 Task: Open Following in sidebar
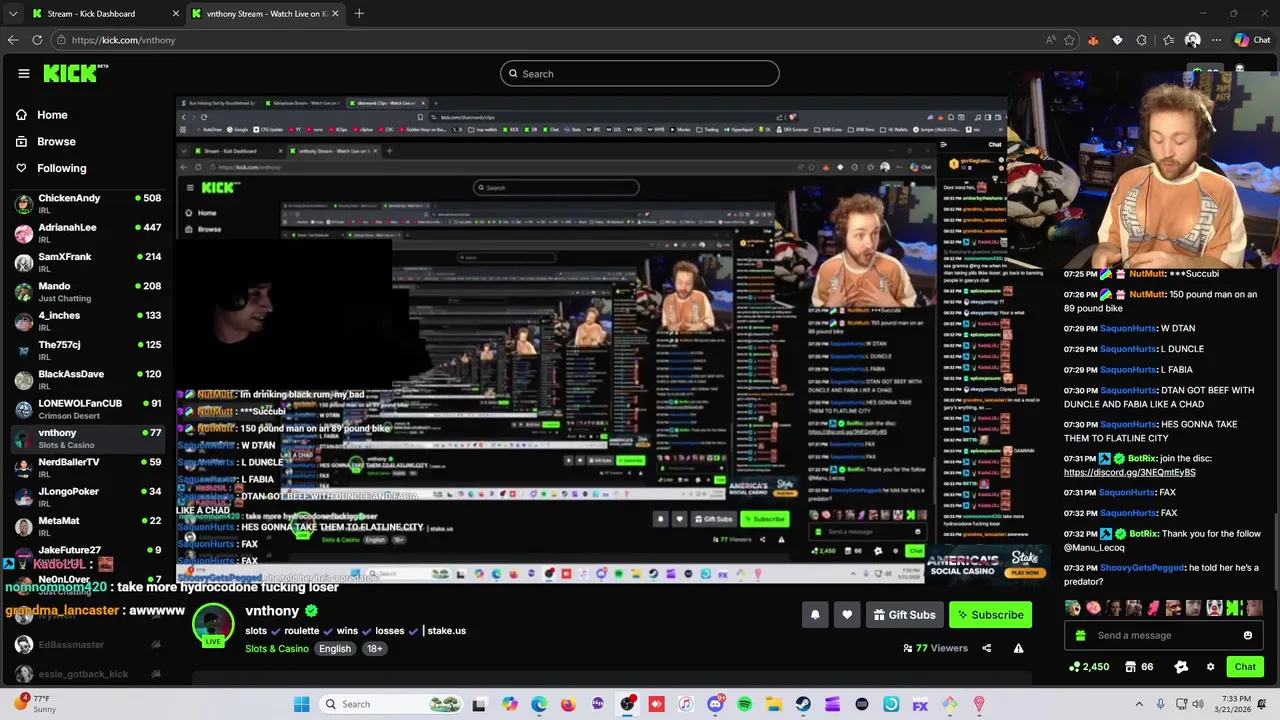62,168
